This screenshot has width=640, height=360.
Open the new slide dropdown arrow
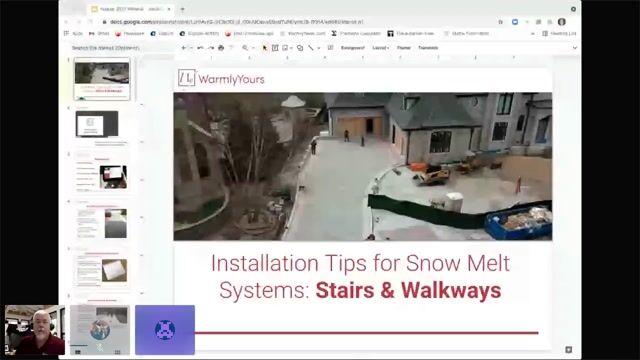(x=191, y=48)
